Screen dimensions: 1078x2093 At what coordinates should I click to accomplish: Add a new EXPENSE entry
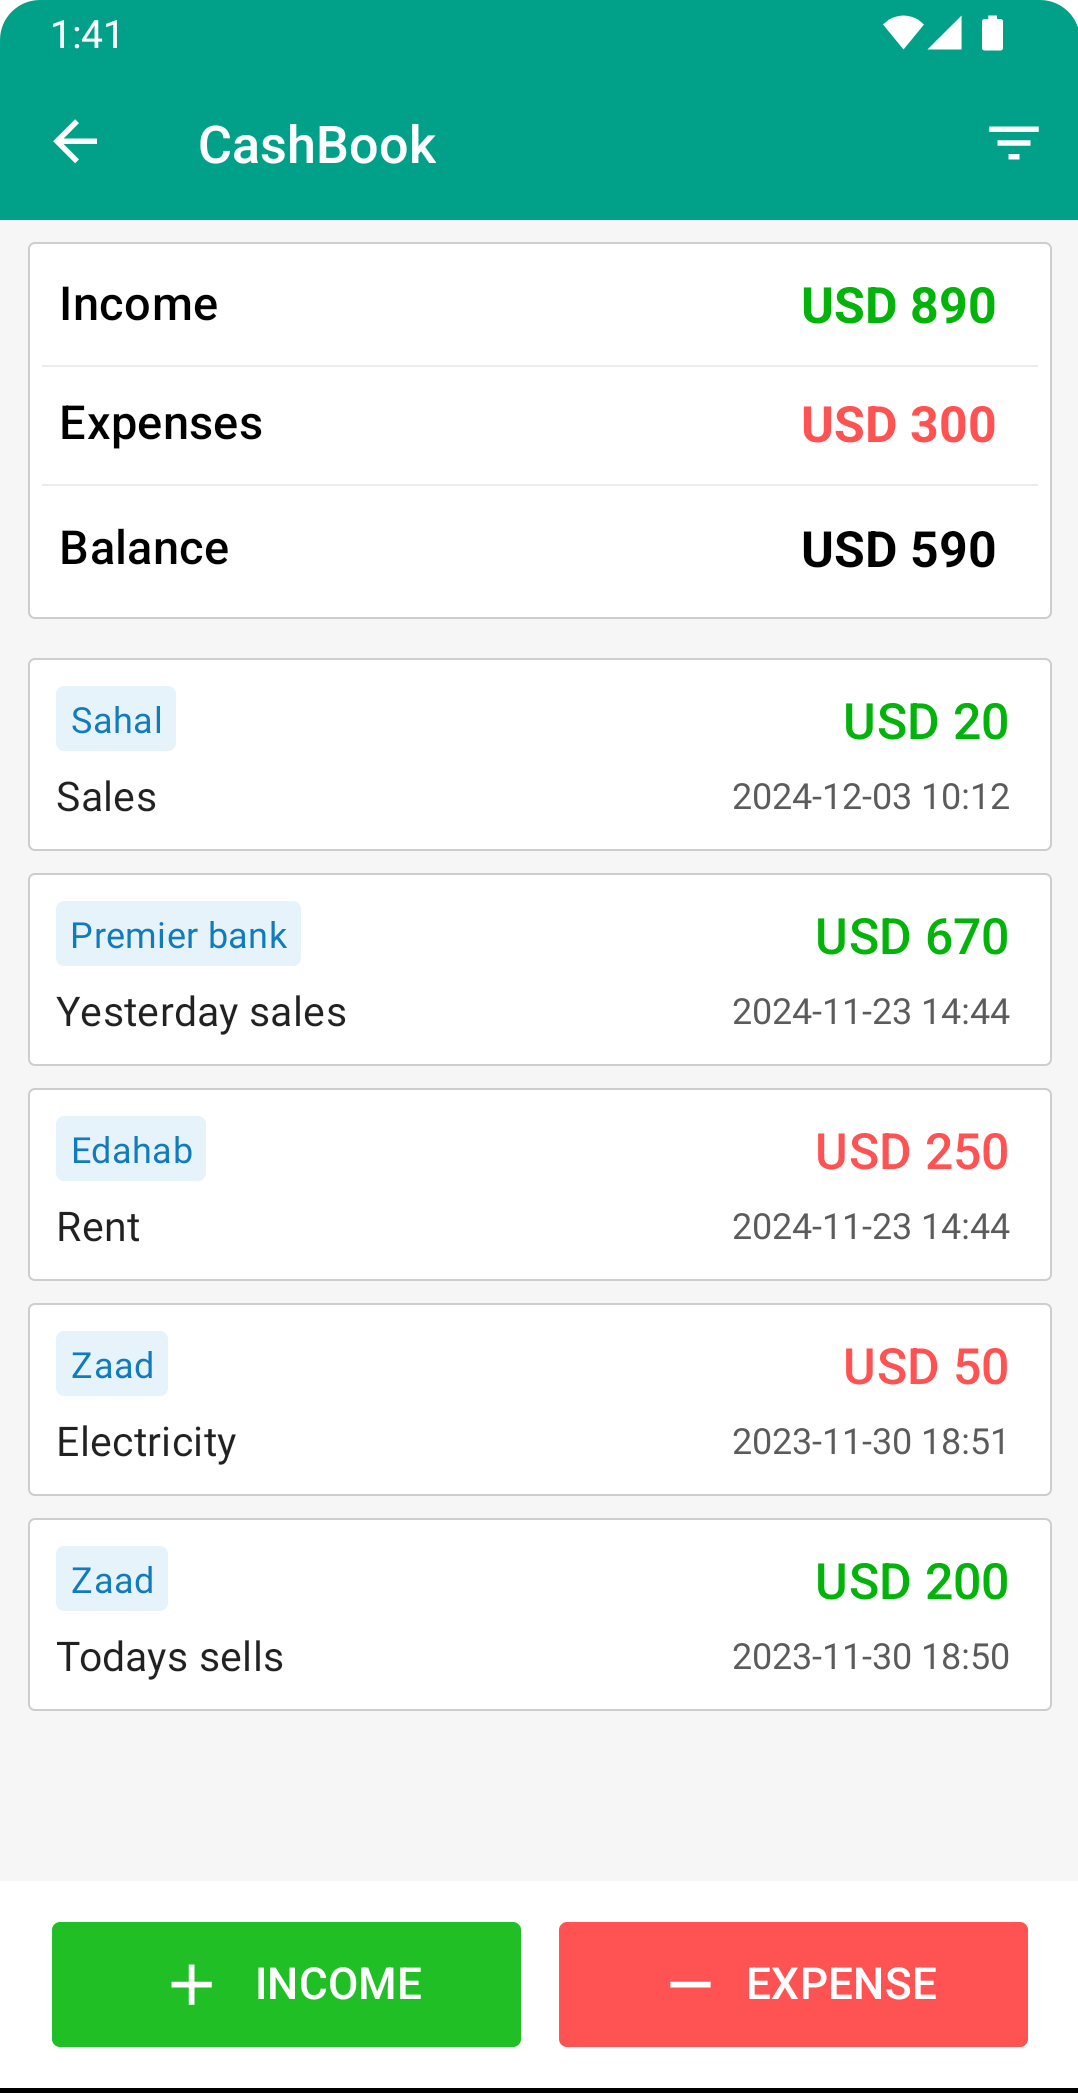(793, 1984)
